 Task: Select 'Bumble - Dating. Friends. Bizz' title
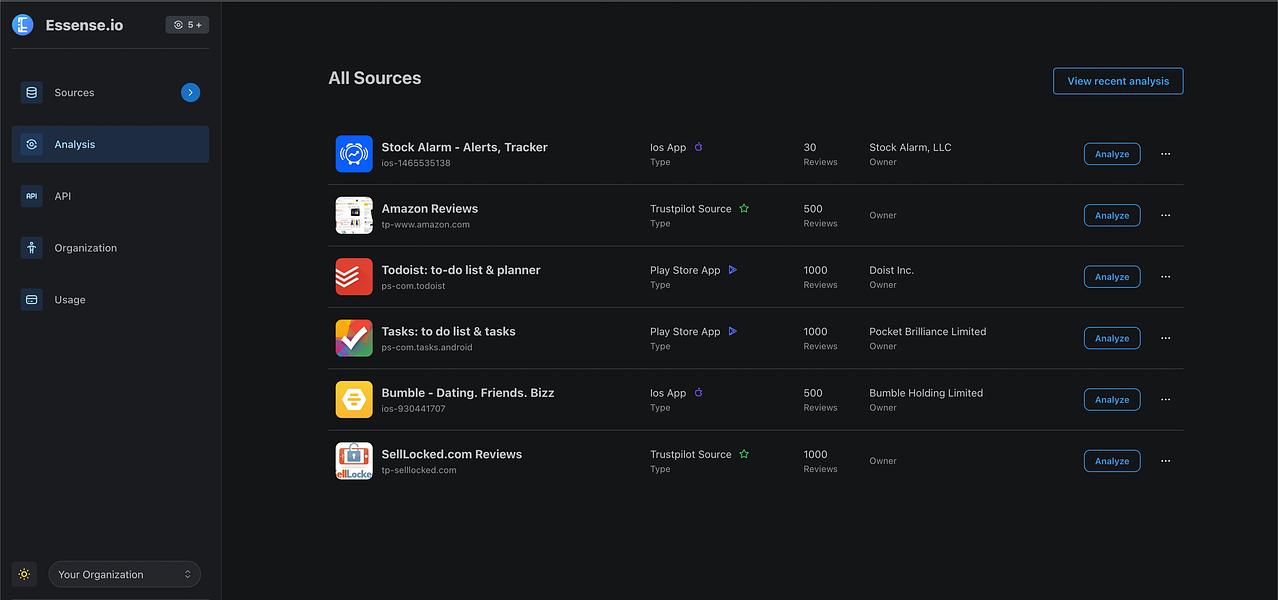coord(468,393)
